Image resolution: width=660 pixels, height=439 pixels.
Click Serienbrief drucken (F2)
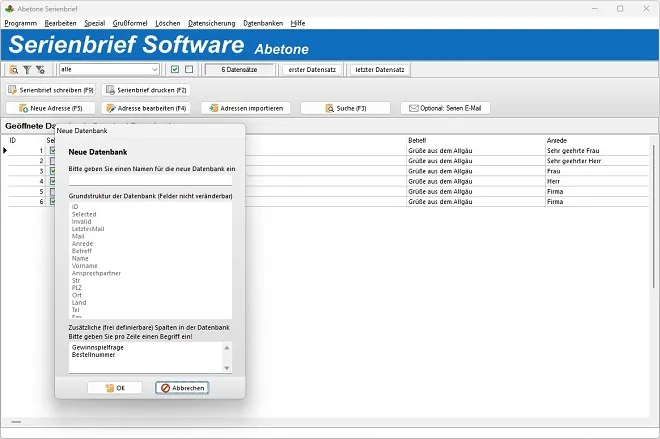pos(146,90)
